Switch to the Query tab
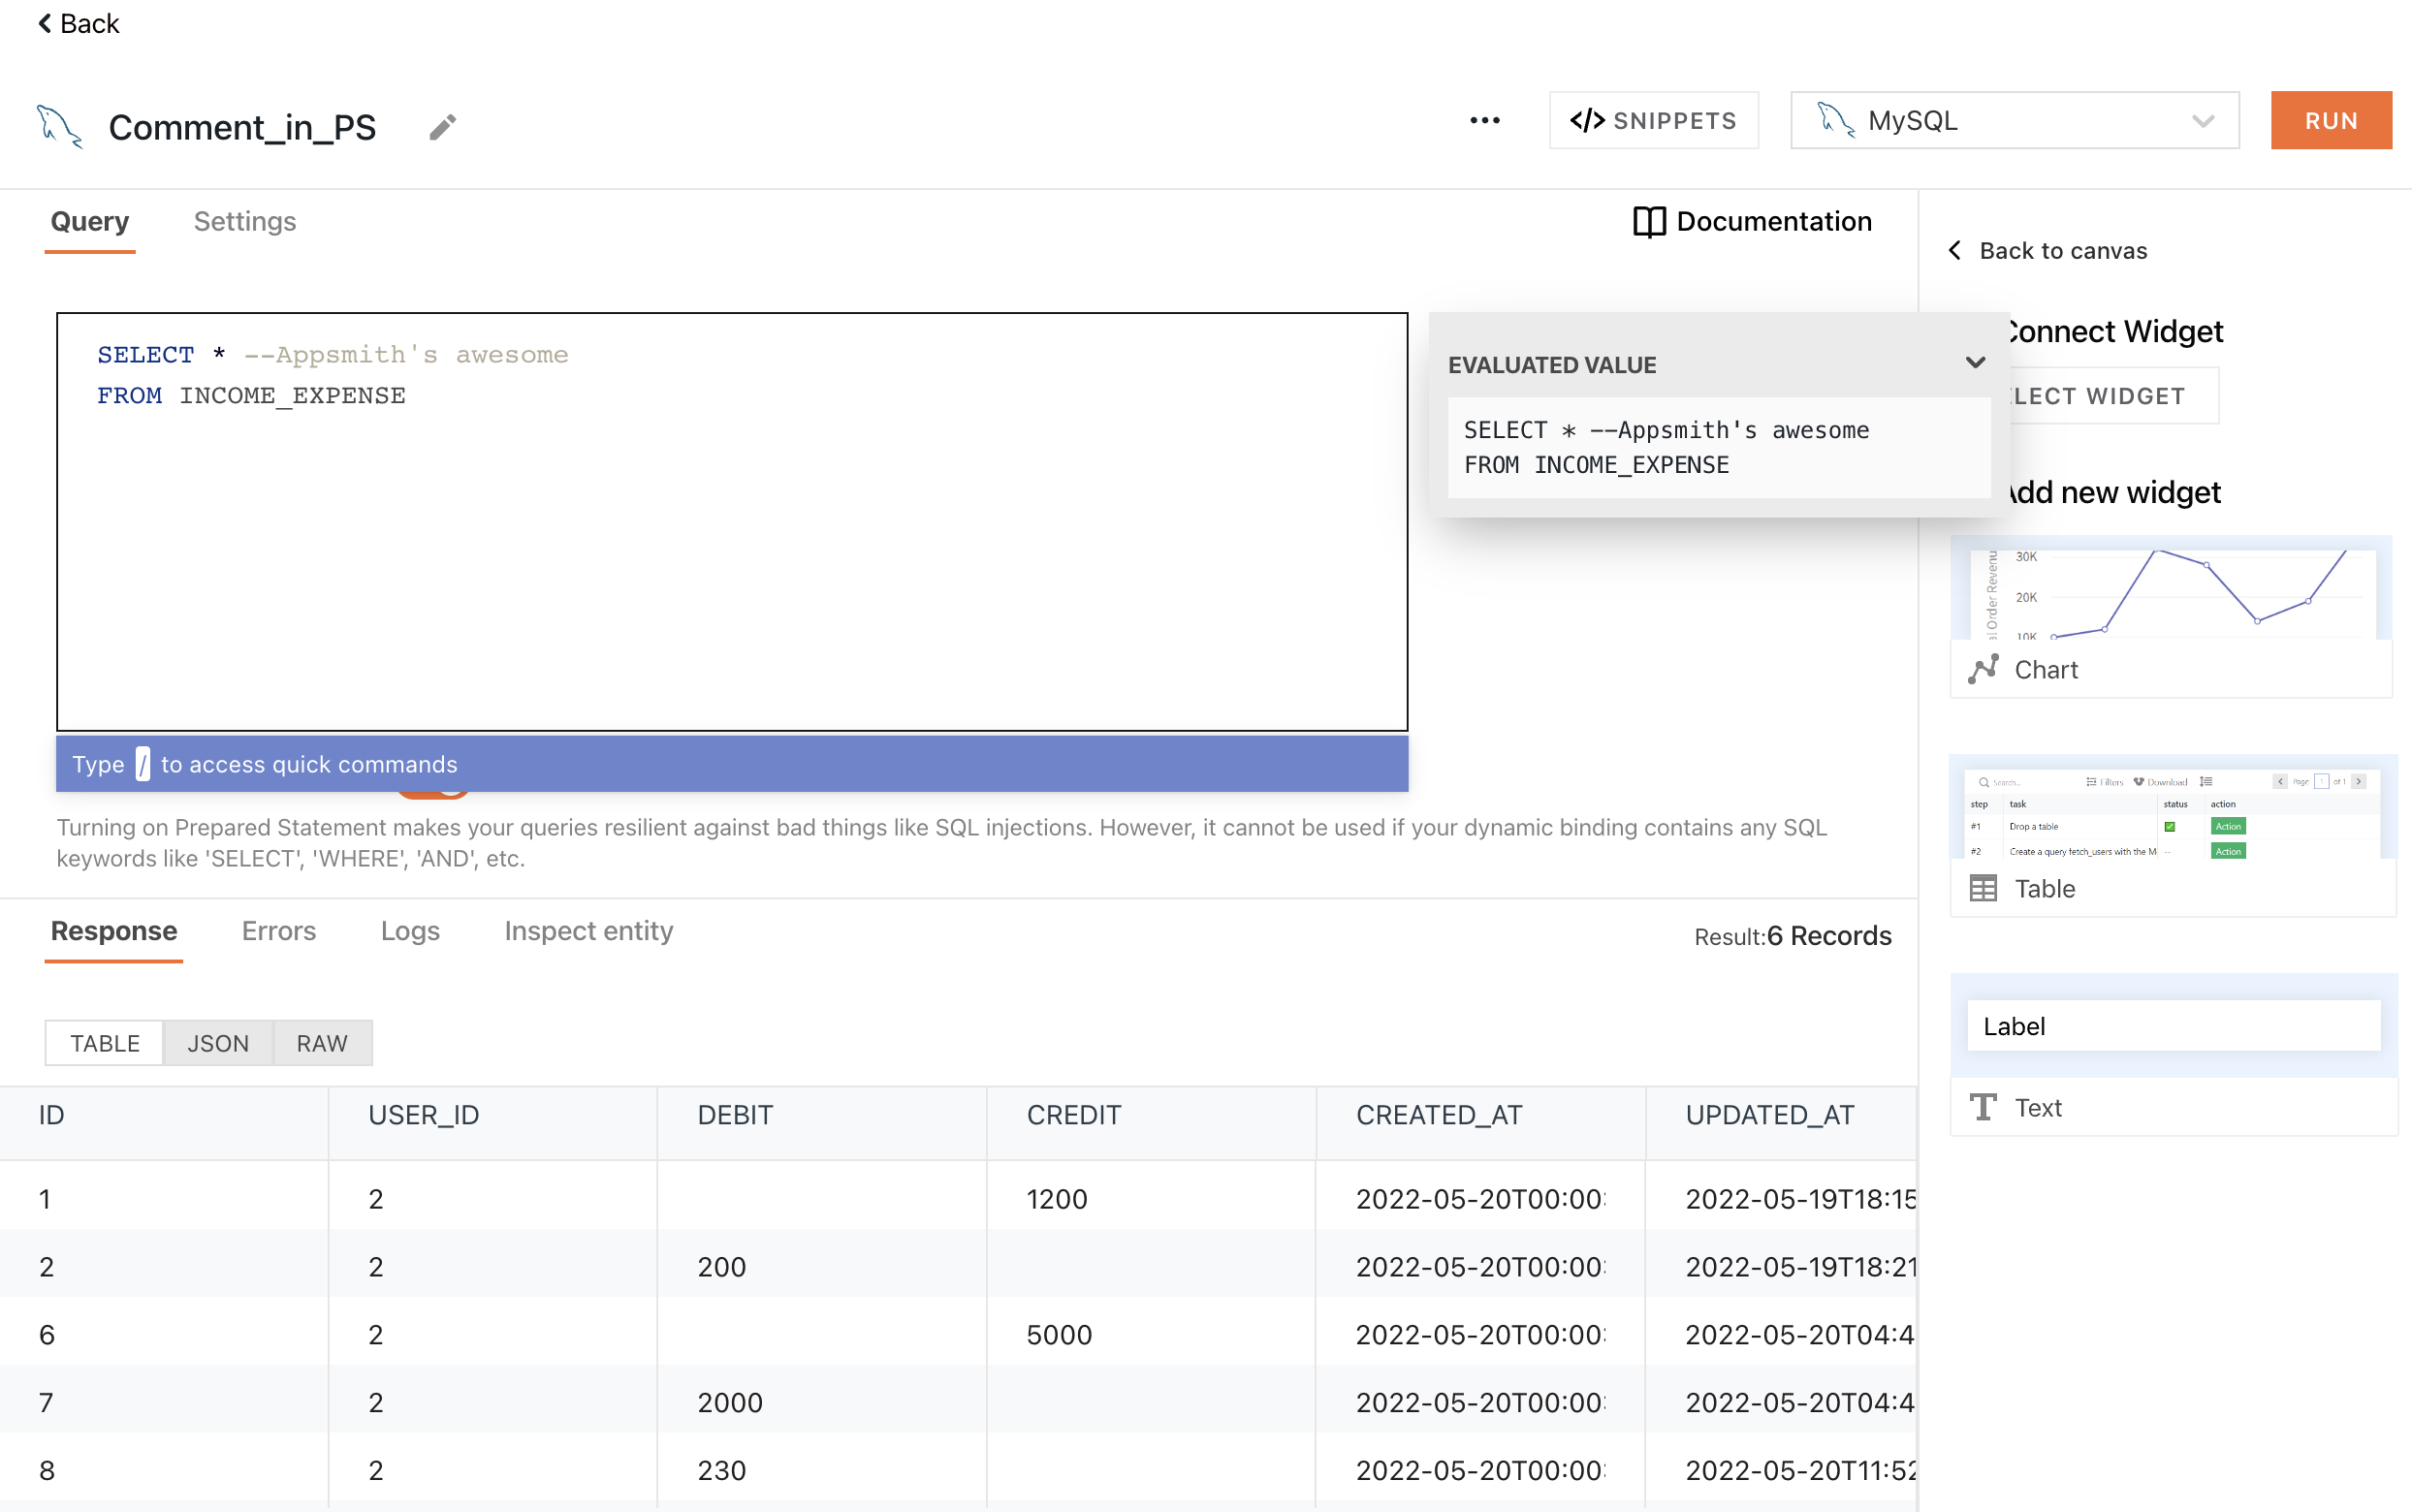 (x=90, y=222)
